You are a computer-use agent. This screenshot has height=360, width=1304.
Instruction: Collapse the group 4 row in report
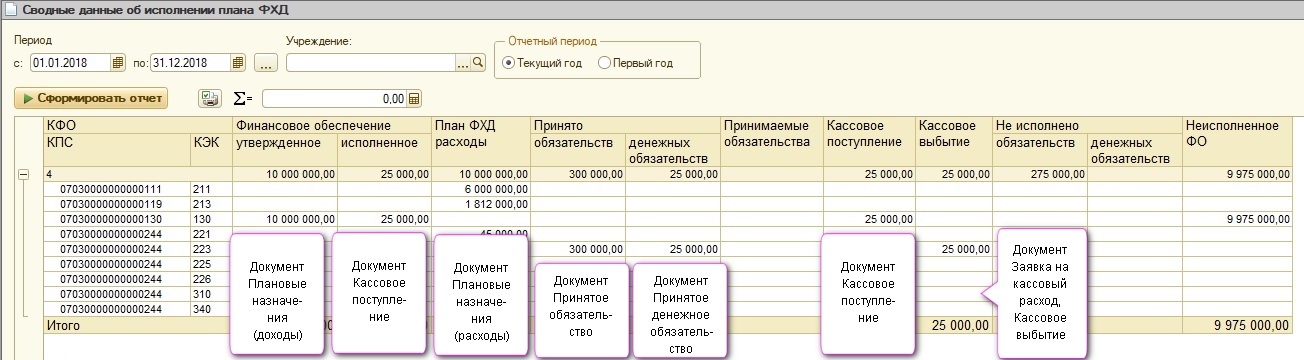23,174
